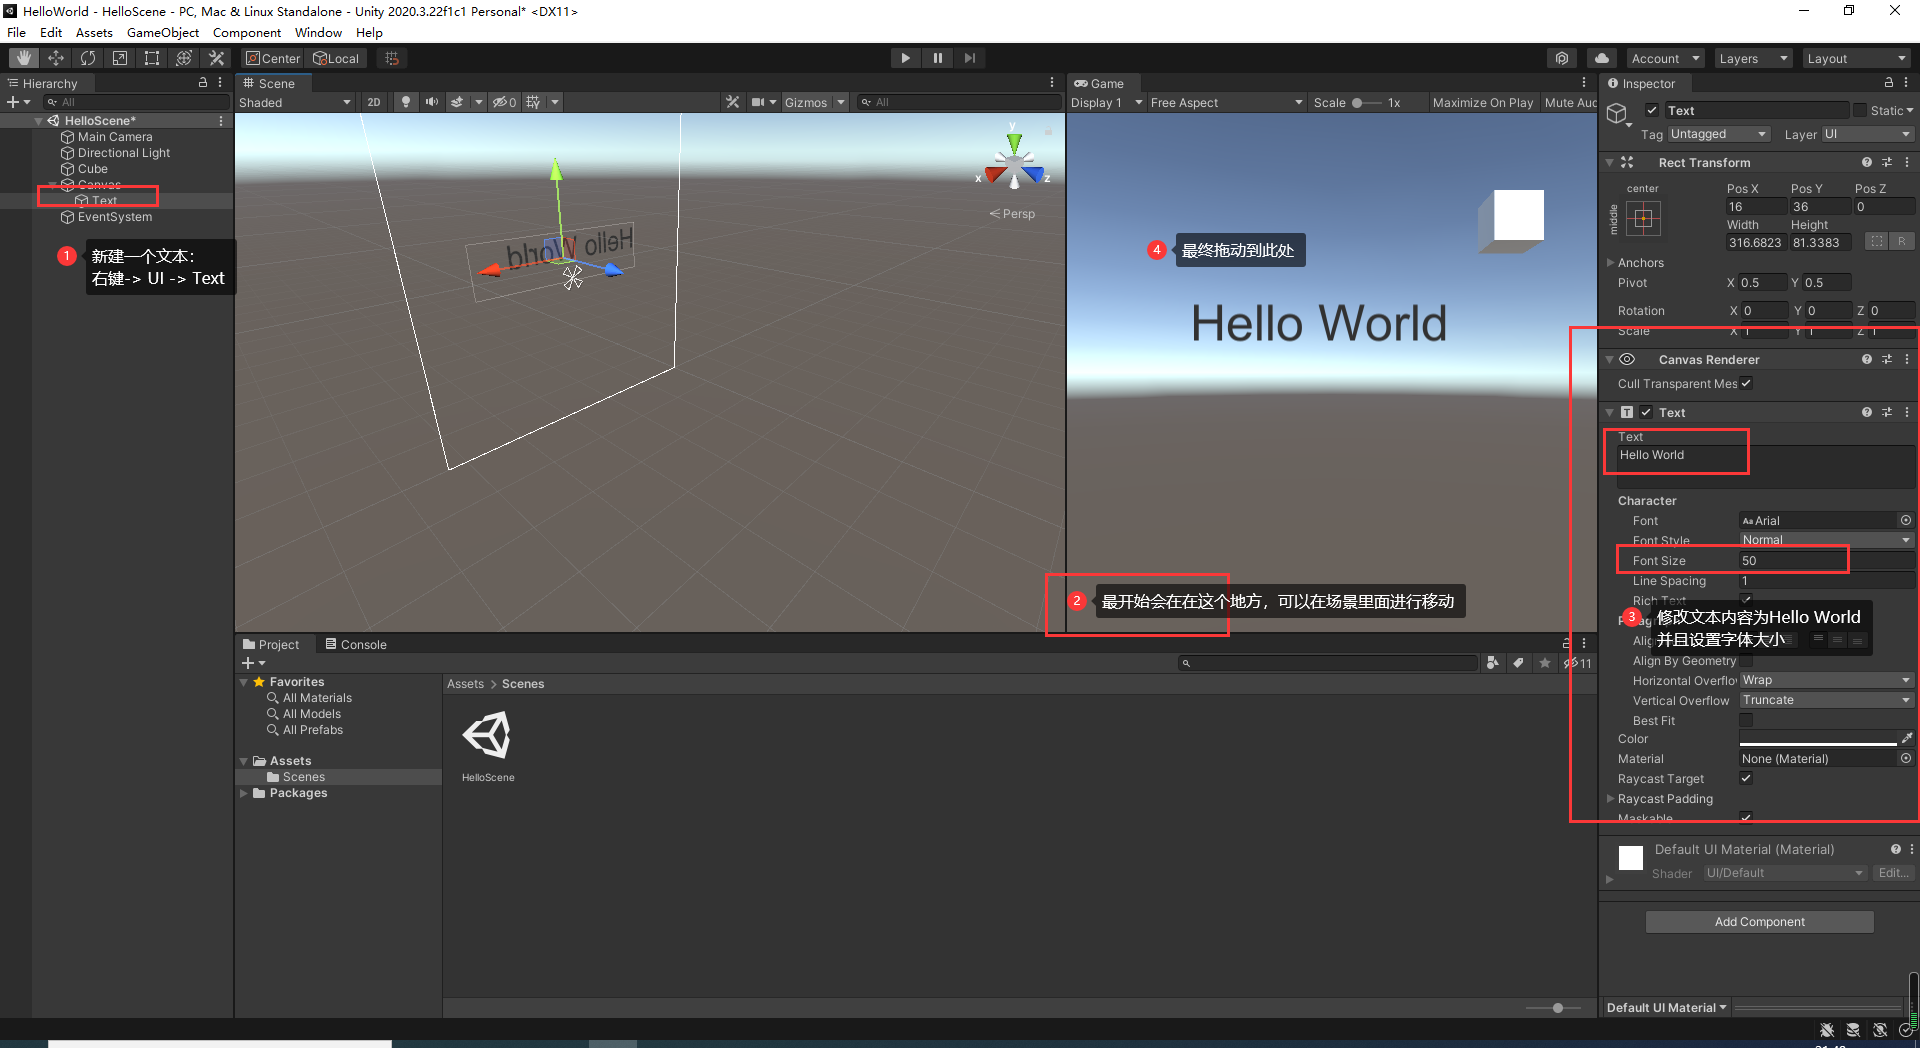The height and width of the screenshot is (1048, 1920).
Task: Open the Free Aspect dropdown
Action: [x=1226, y=102]
